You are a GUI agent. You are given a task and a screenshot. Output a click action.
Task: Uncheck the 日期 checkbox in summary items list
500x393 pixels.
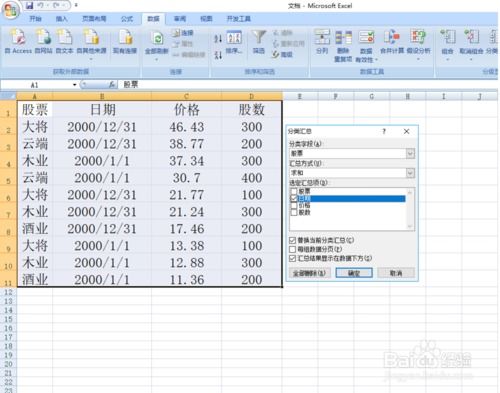coord(294,198)
